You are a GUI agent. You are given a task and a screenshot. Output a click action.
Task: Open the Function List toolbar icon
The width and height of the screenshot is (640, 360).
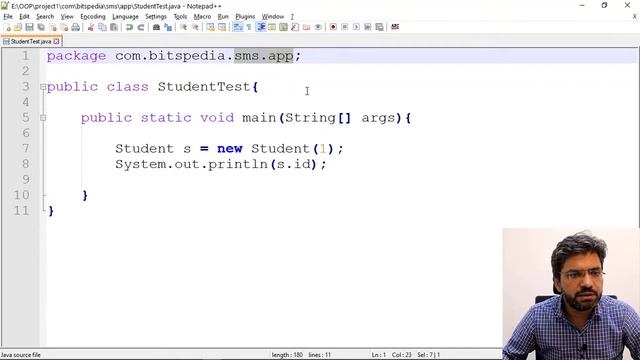(295, 27)
